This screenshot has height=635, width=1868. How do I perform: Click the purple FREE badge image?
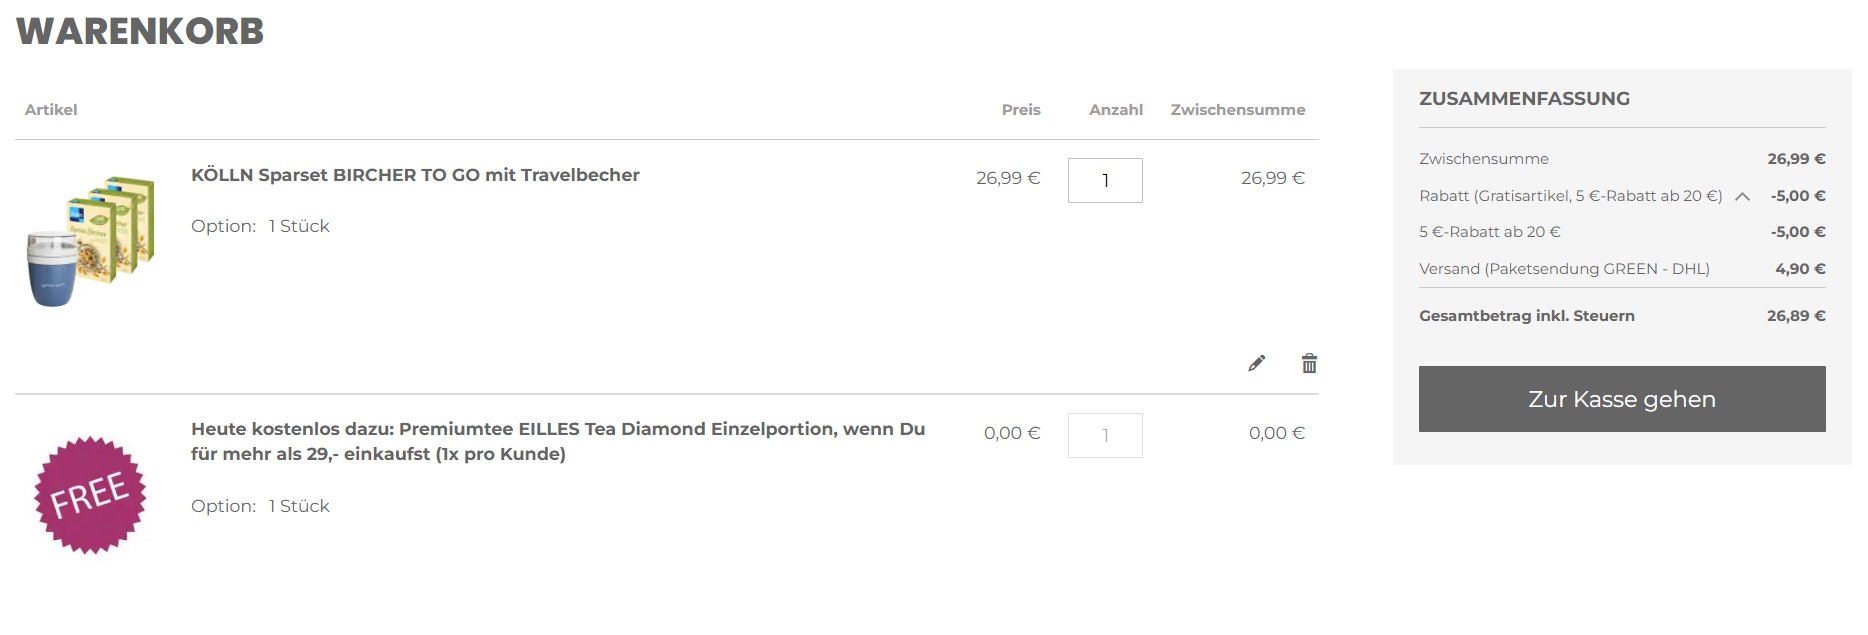pyautogui.click(x=90, y=494)
